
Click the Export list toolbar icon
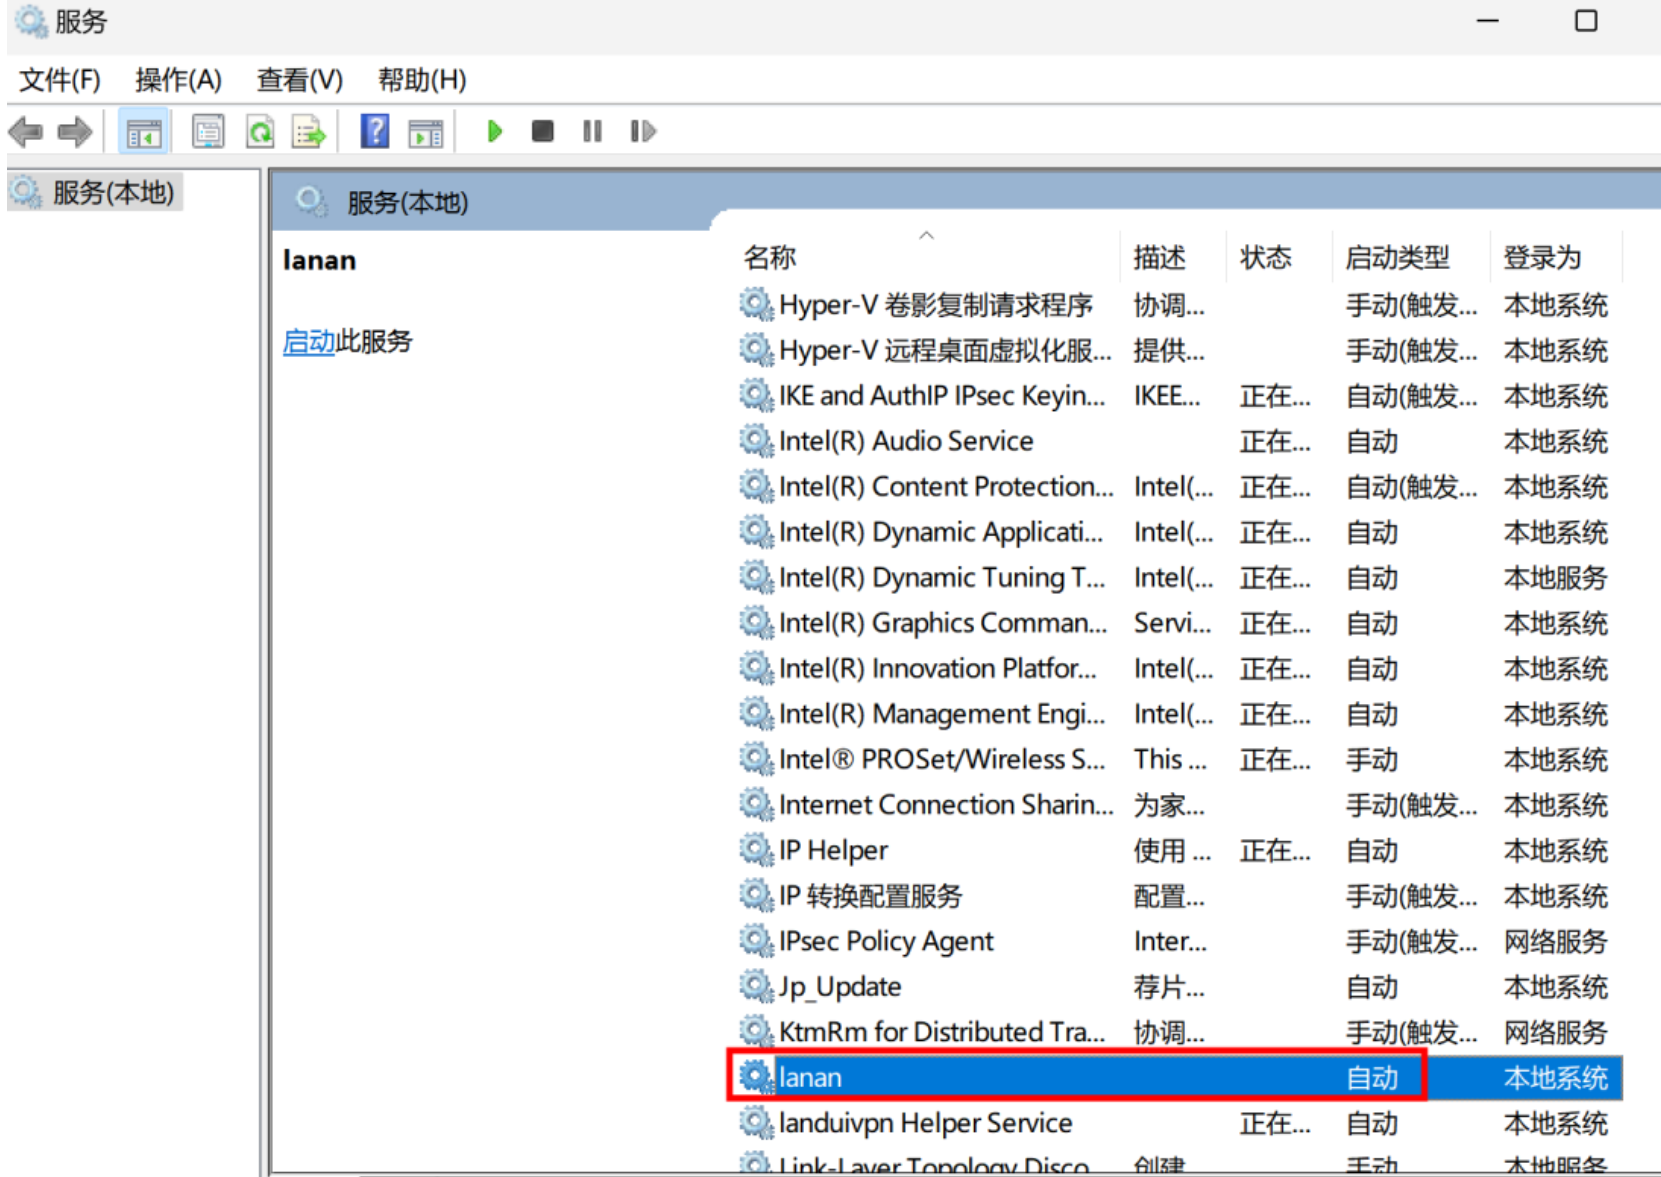(x=309, y=132)
